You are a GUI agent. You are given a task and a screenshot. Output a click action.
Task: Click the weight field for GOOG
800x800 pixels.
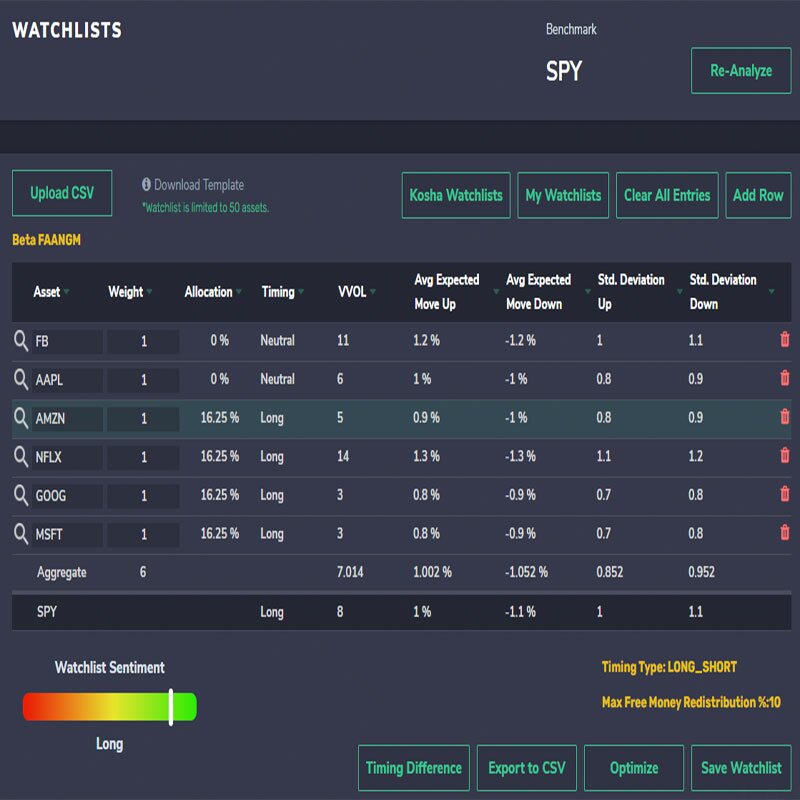pos(143,496)
